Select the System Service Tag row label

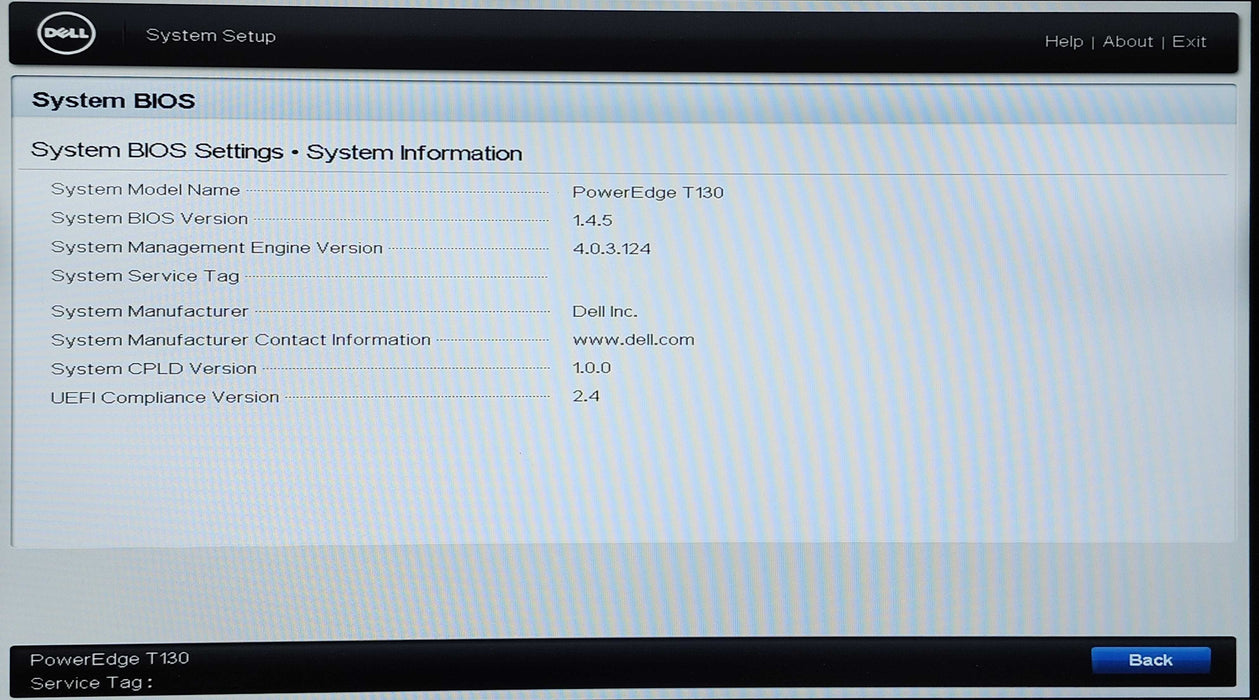coord(145,276)
